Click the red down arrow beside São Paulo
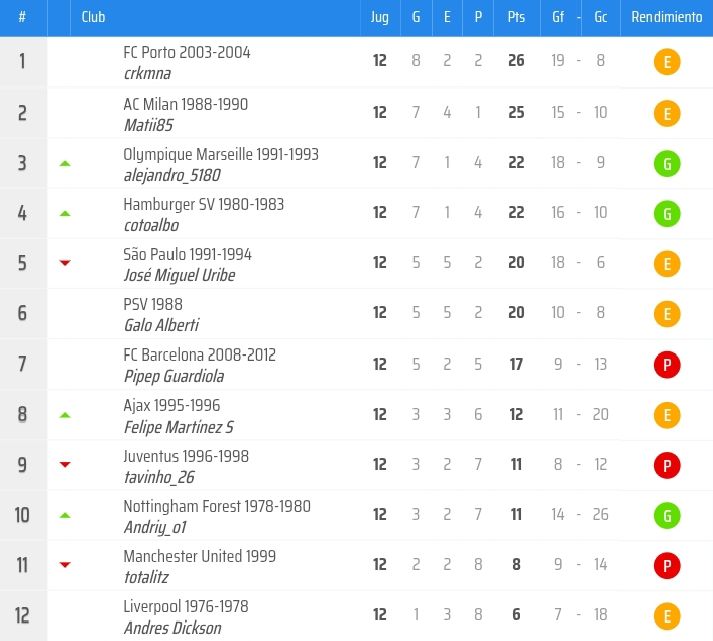This screenshot has height=641, width=713. [65, 263]
